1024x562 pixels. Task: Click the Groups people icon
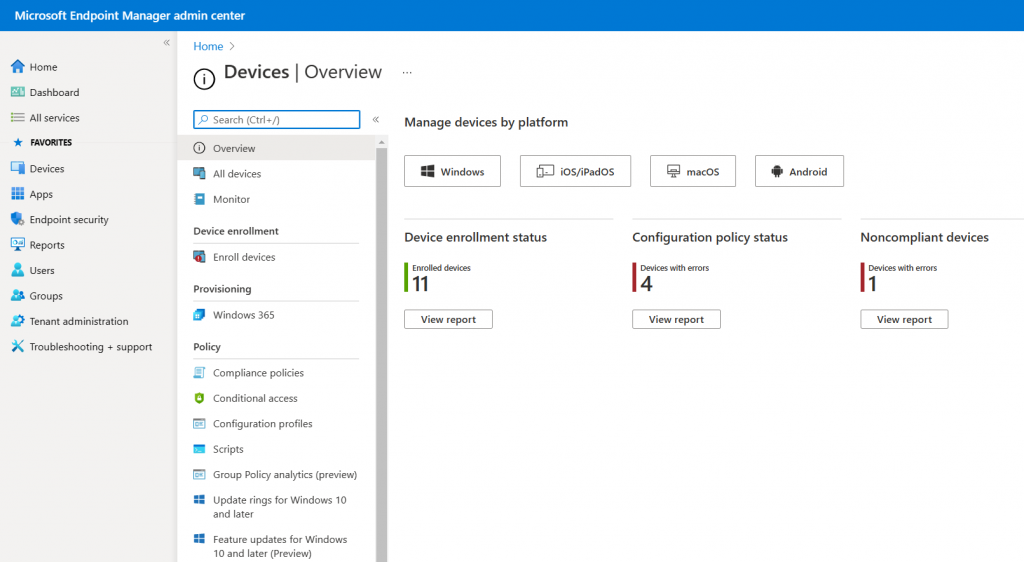(x=18, y=295)
